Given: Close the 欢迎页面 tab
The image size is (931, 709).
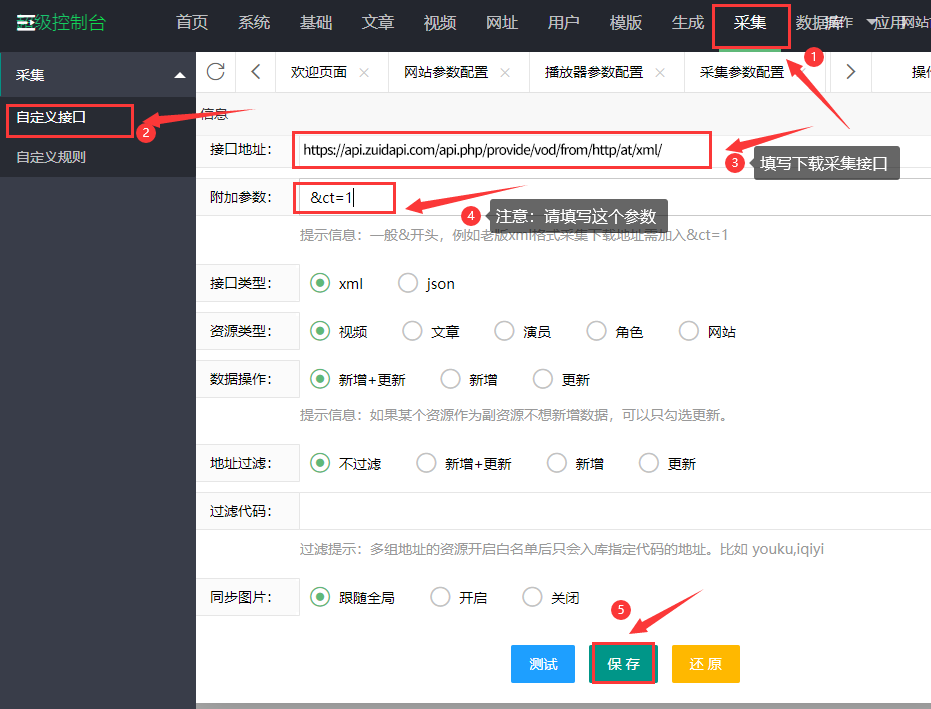Looking at the screenshot, I should point(364,72).
